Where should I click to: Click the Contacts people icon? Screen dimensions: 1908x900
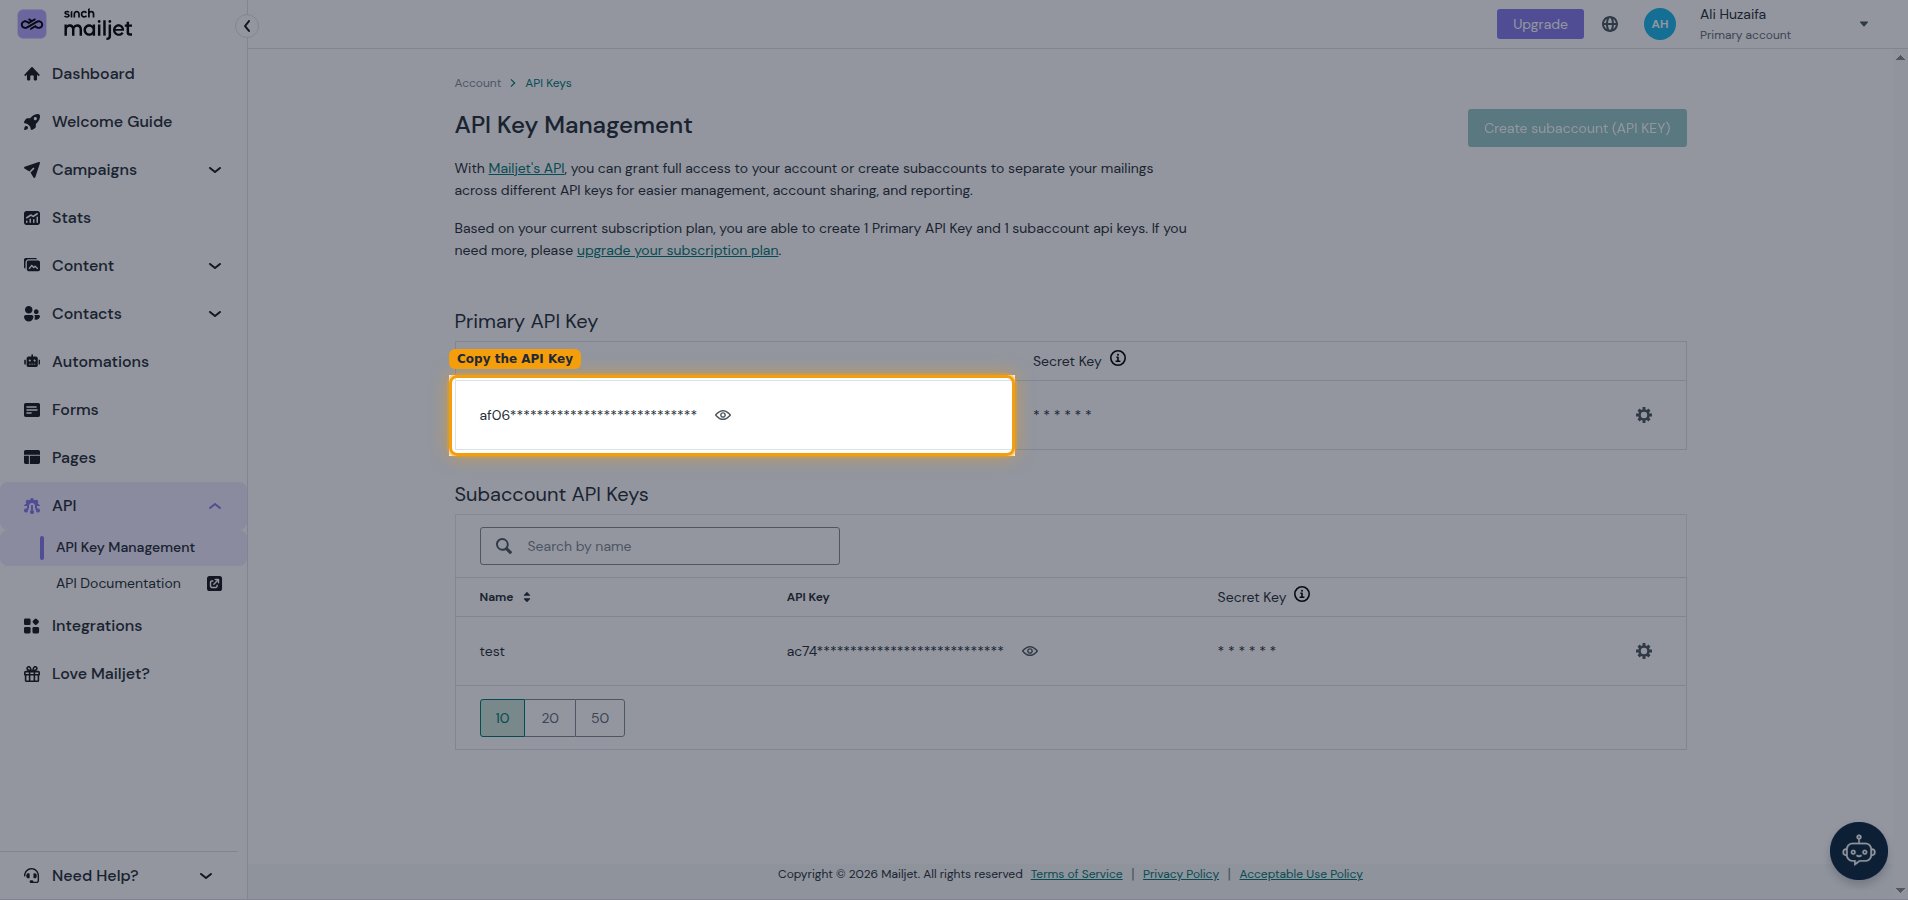click(32, 314)
